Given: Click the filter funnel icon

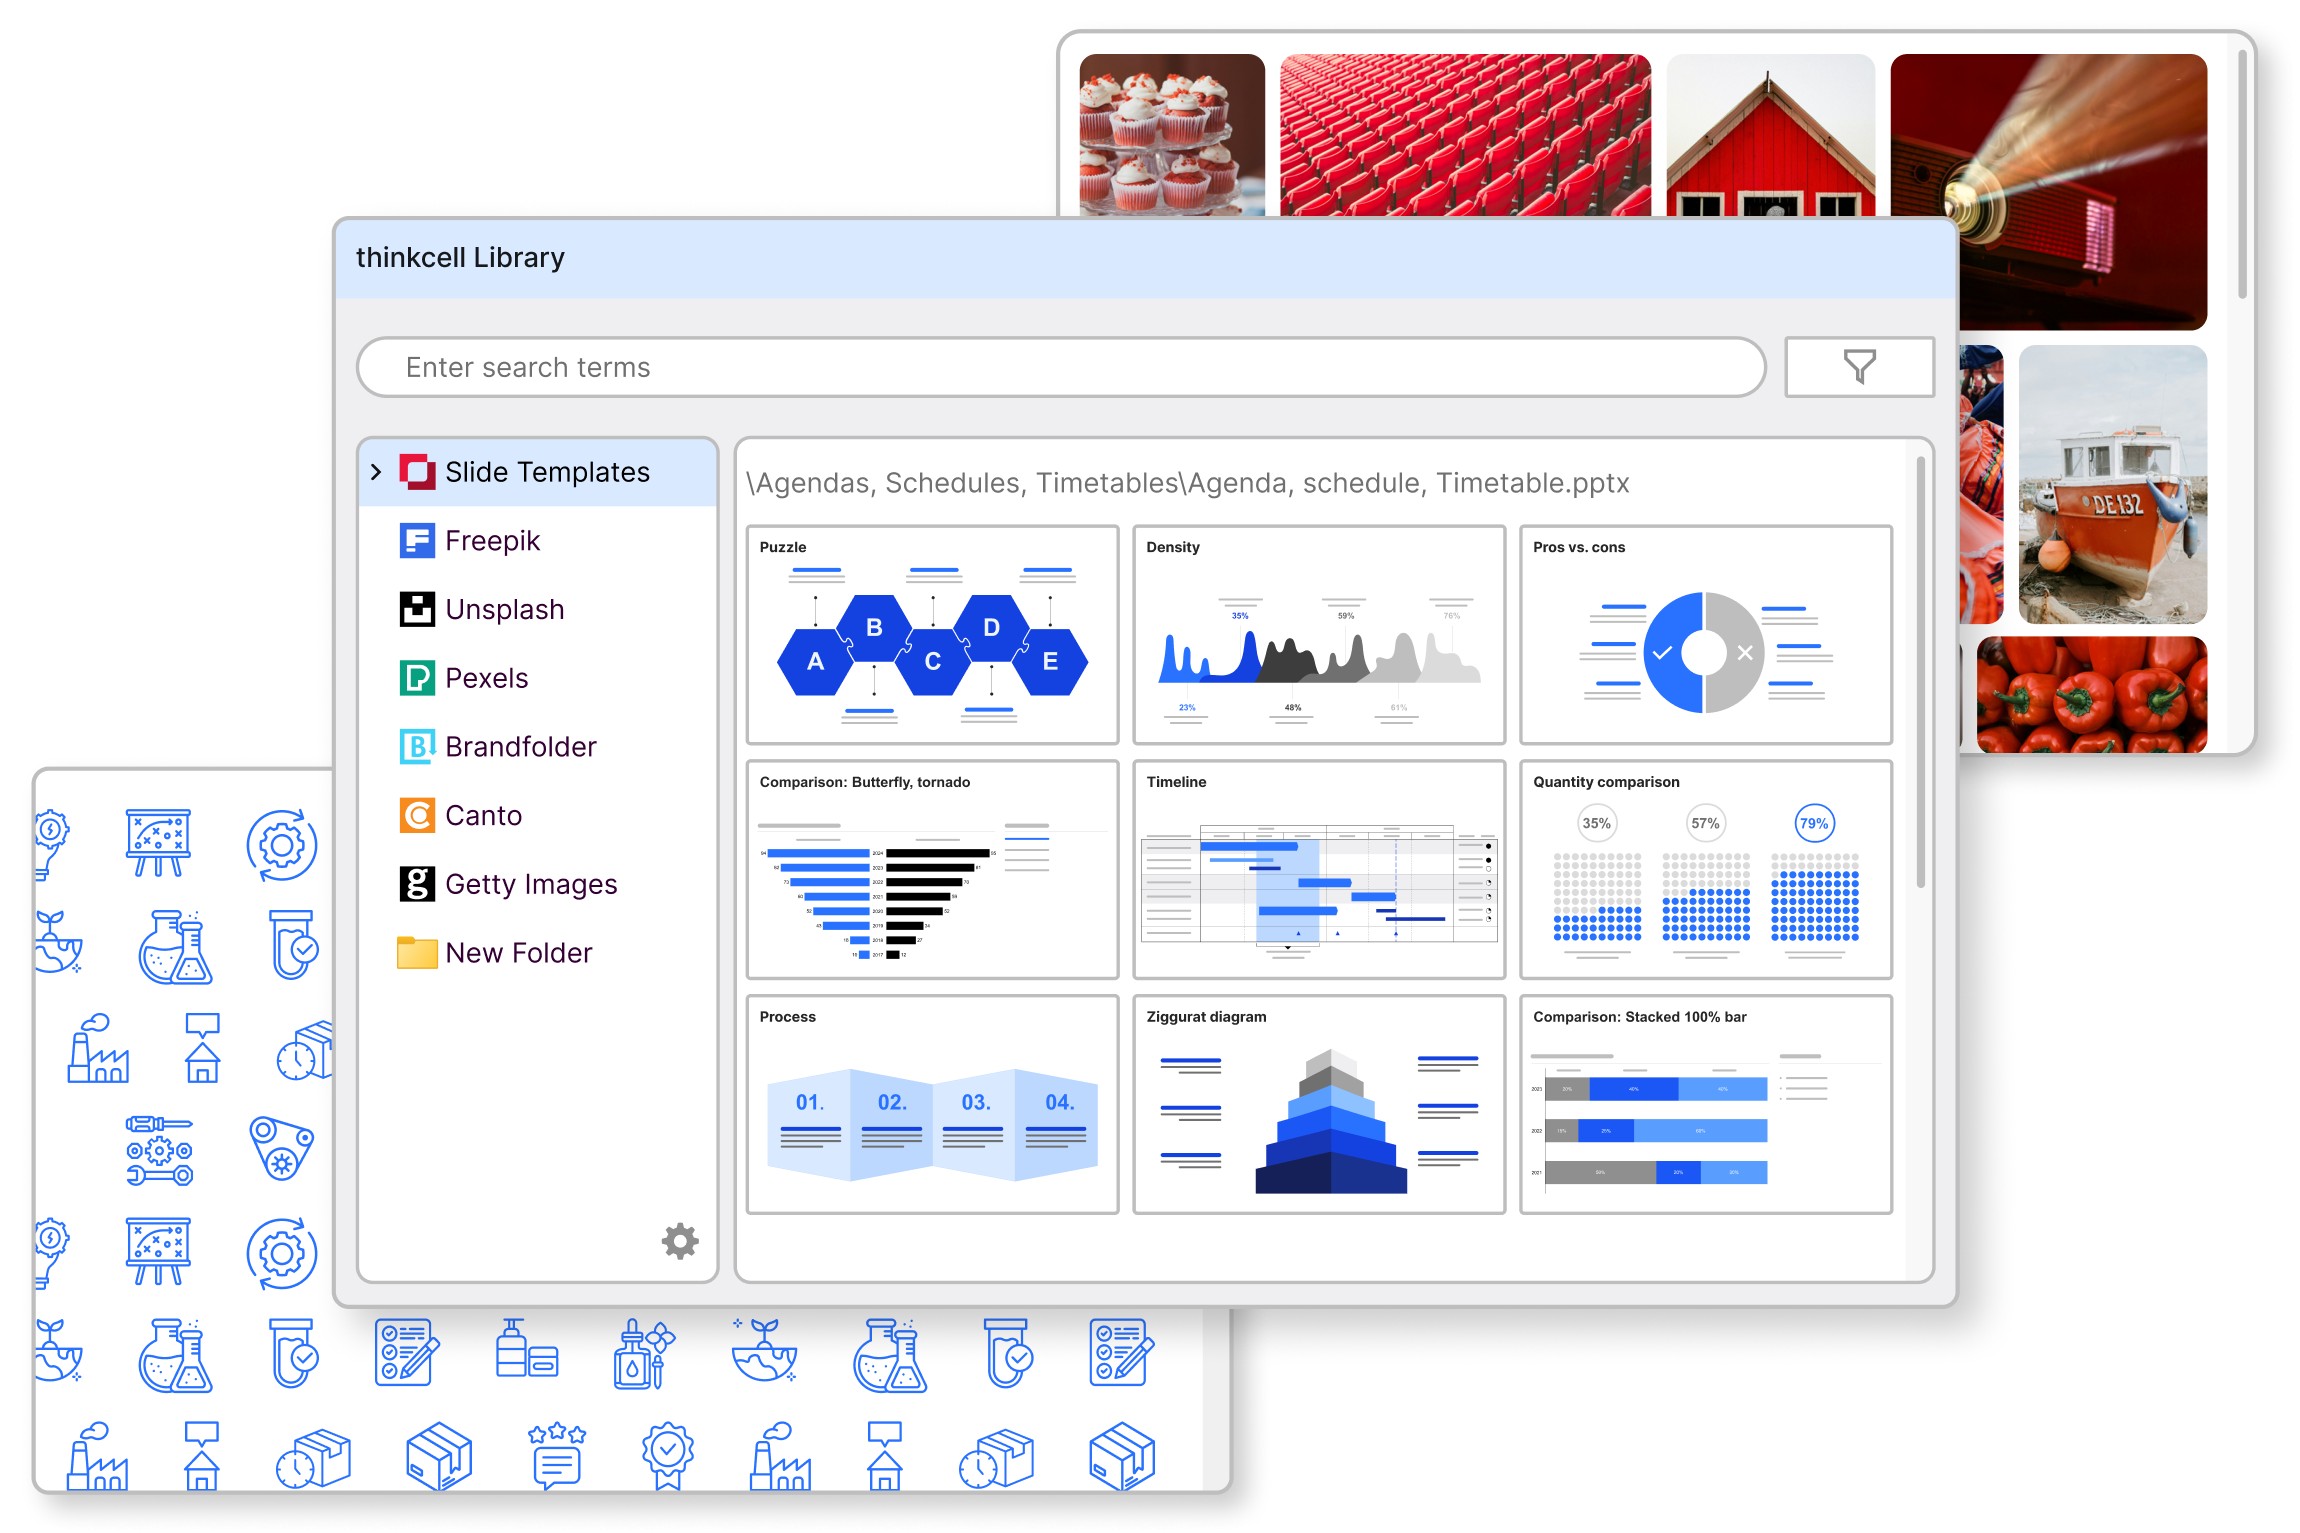Looking at the screenshot, I should 1859,366.
